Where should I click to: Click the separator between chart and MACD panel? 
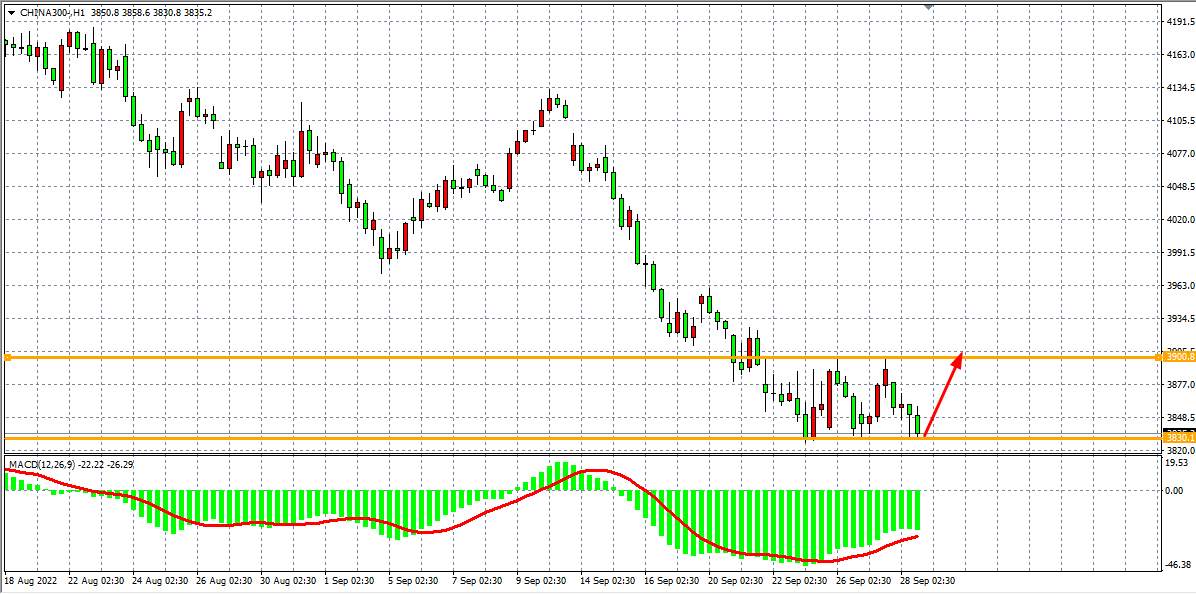[580, 456]
